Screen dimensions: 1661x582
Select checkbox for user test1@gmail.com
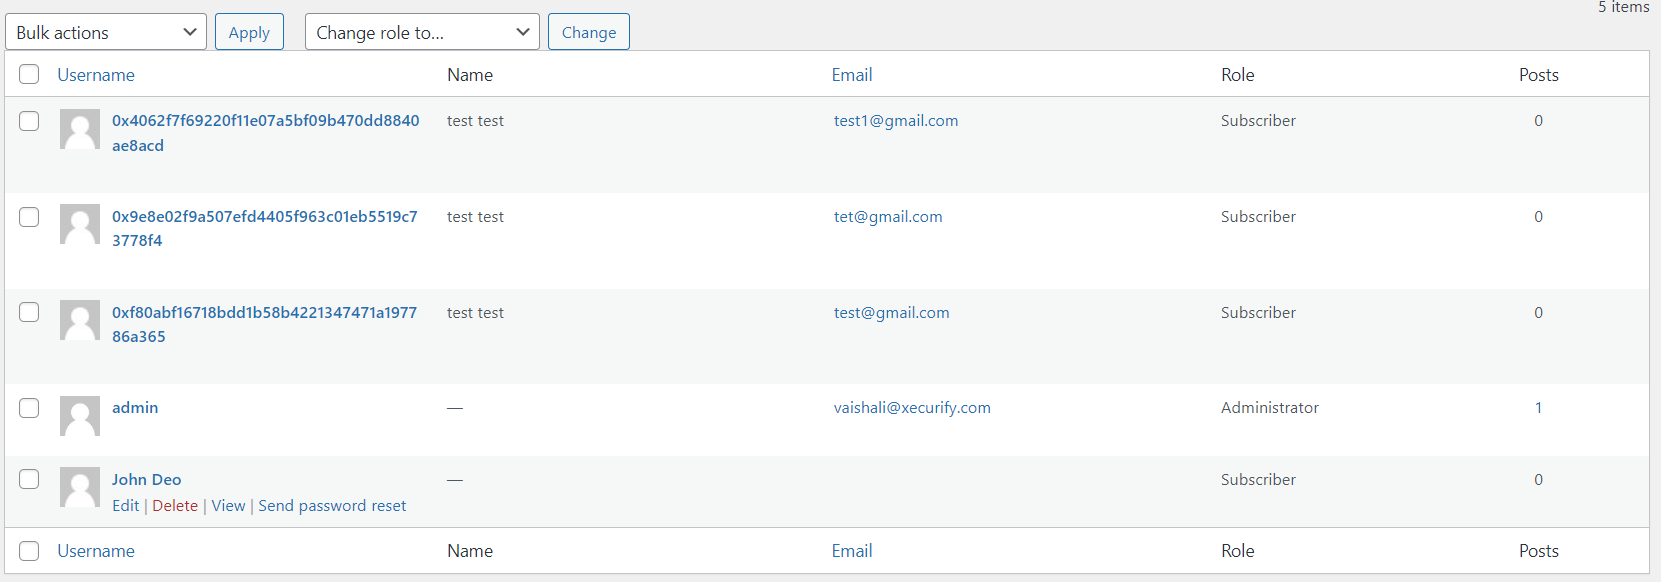point(29,121)
